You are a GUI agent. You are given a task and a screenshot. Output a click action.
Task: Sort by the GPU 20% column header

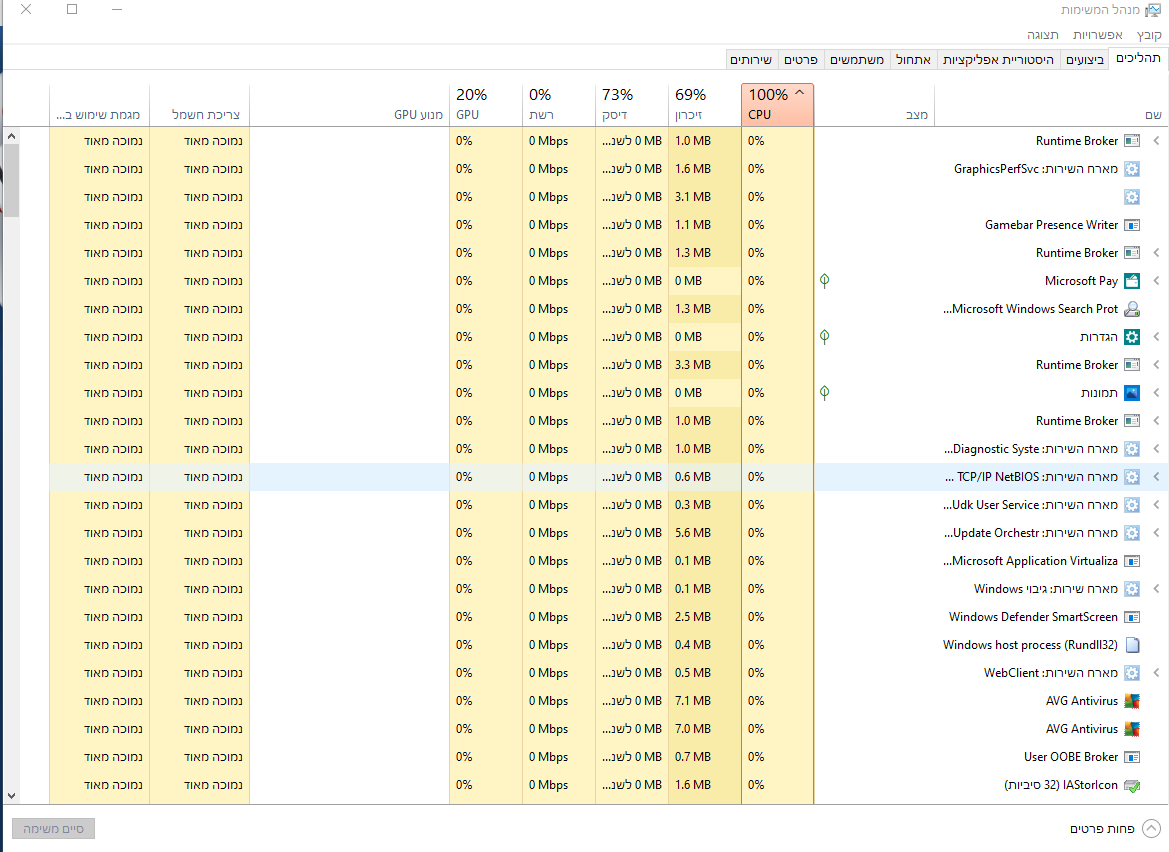[486, 104]
